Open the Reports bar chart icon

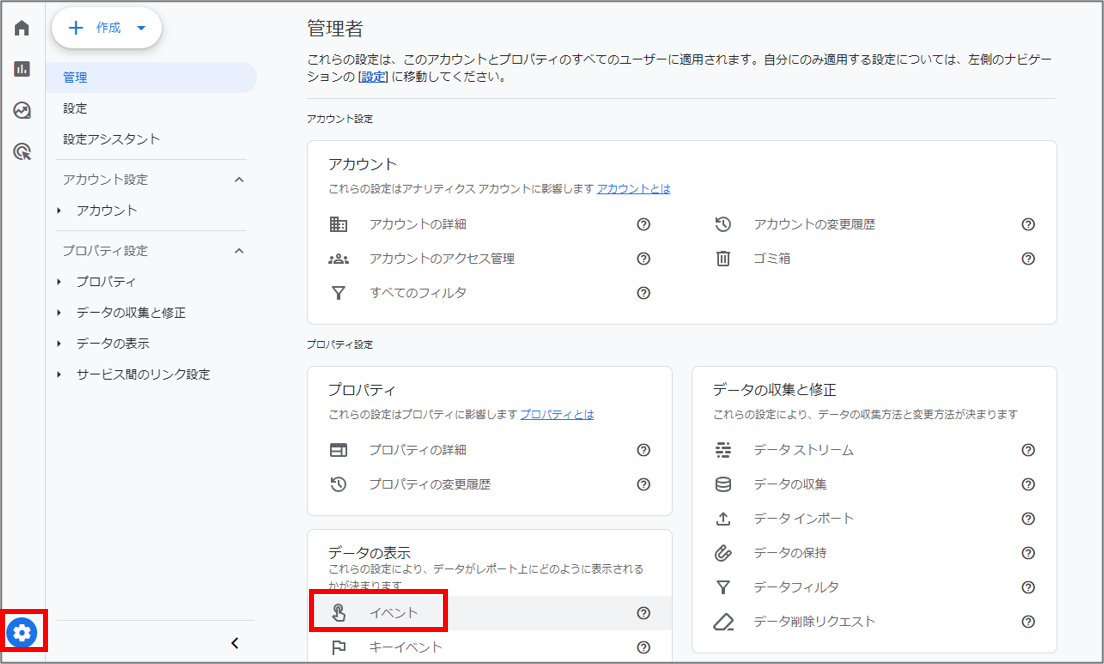22,69
